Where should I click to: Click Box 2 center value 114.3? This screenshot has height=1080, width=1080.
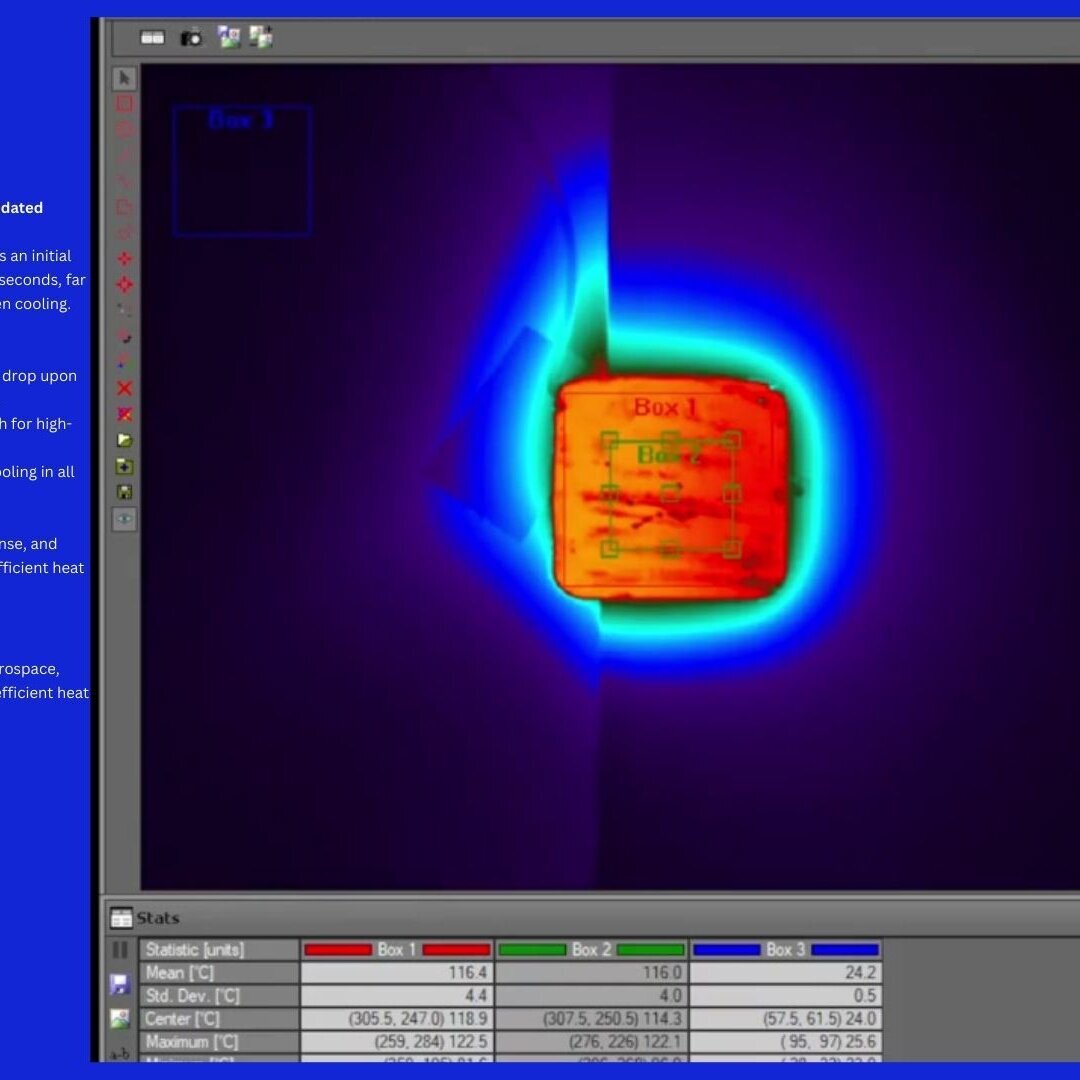pyautogui.click(x=592, y=1019)
